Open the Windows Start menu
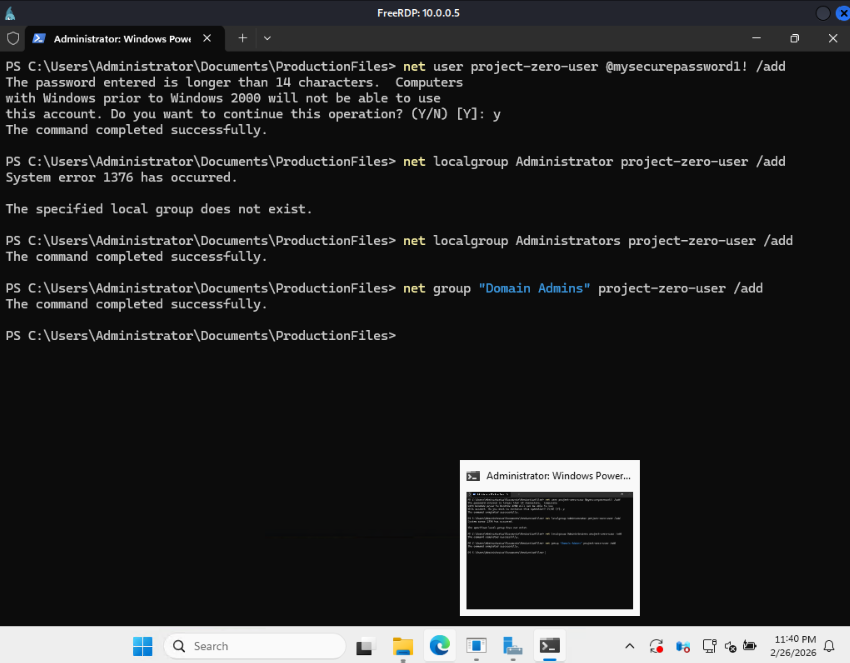850x663 pixels. coord(143,646)
